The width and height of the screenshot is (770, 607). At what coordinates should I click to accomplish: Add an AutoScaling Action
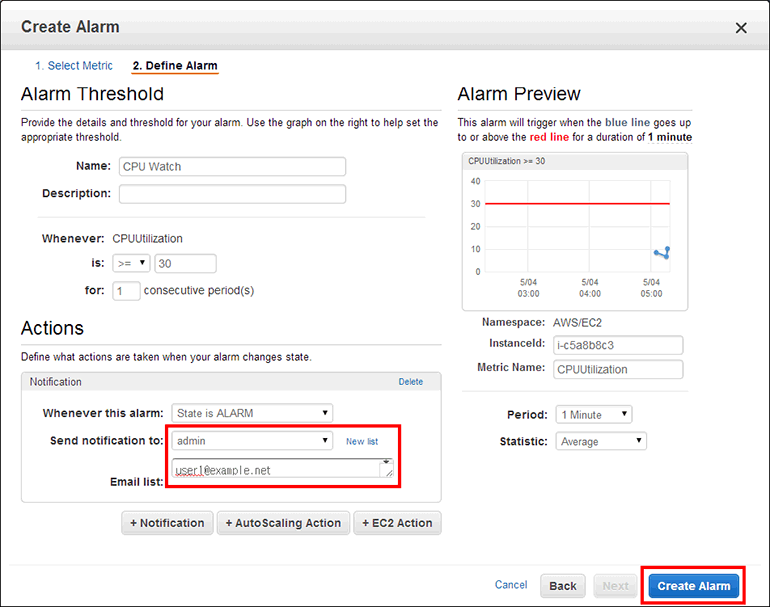point(283,523)
